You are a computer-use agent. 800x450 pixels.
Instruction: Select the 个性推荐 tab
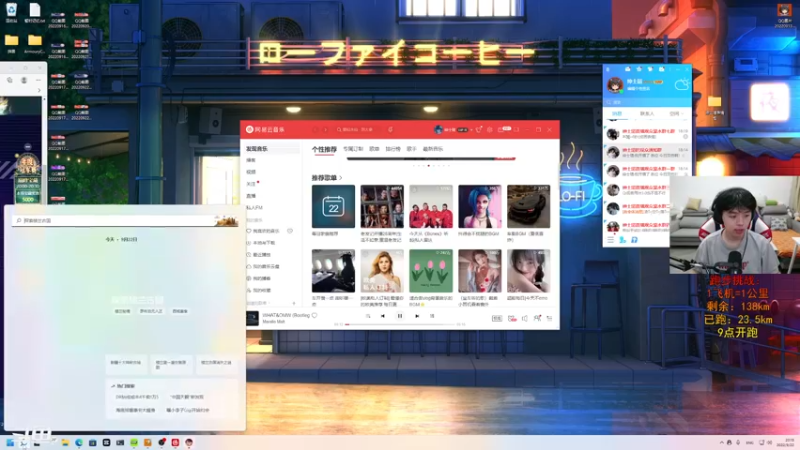pos(324,149)
